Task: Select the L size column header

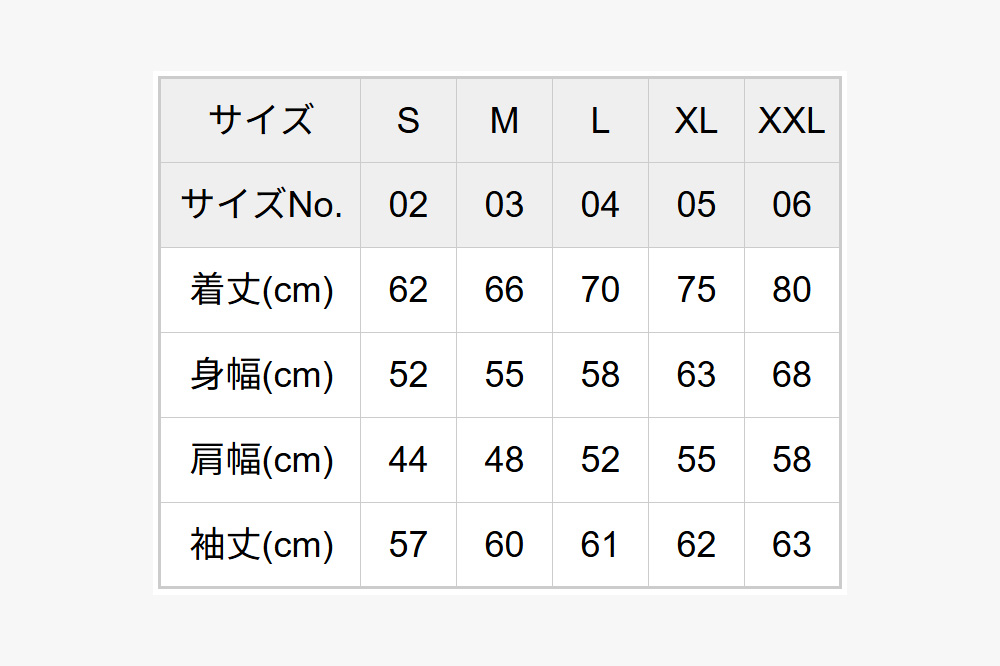Action: tap(600, 120)
